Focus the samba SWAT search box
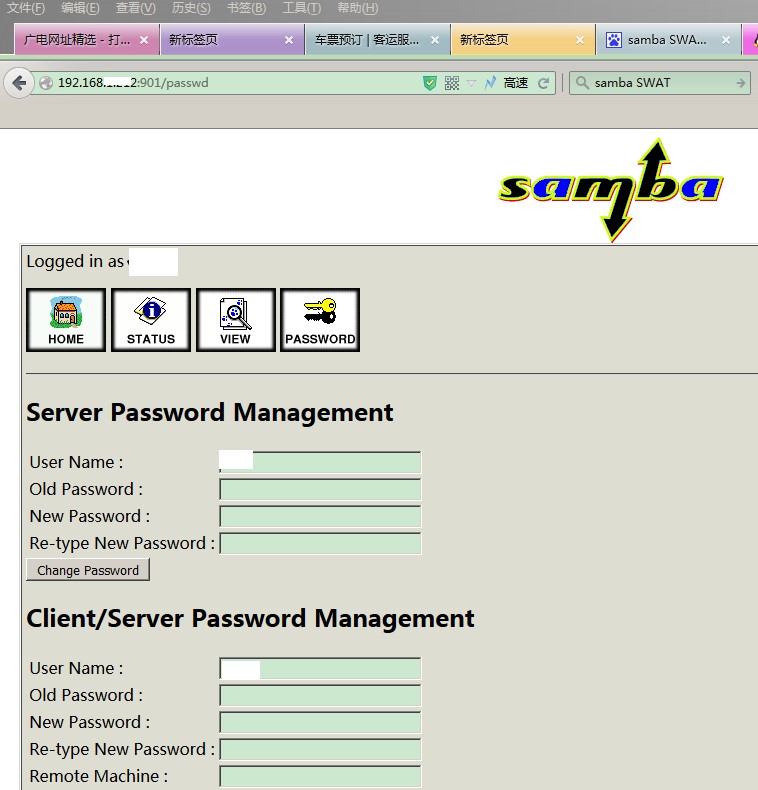The width and height of the screenshot is (758, 790). pos(660,83)
